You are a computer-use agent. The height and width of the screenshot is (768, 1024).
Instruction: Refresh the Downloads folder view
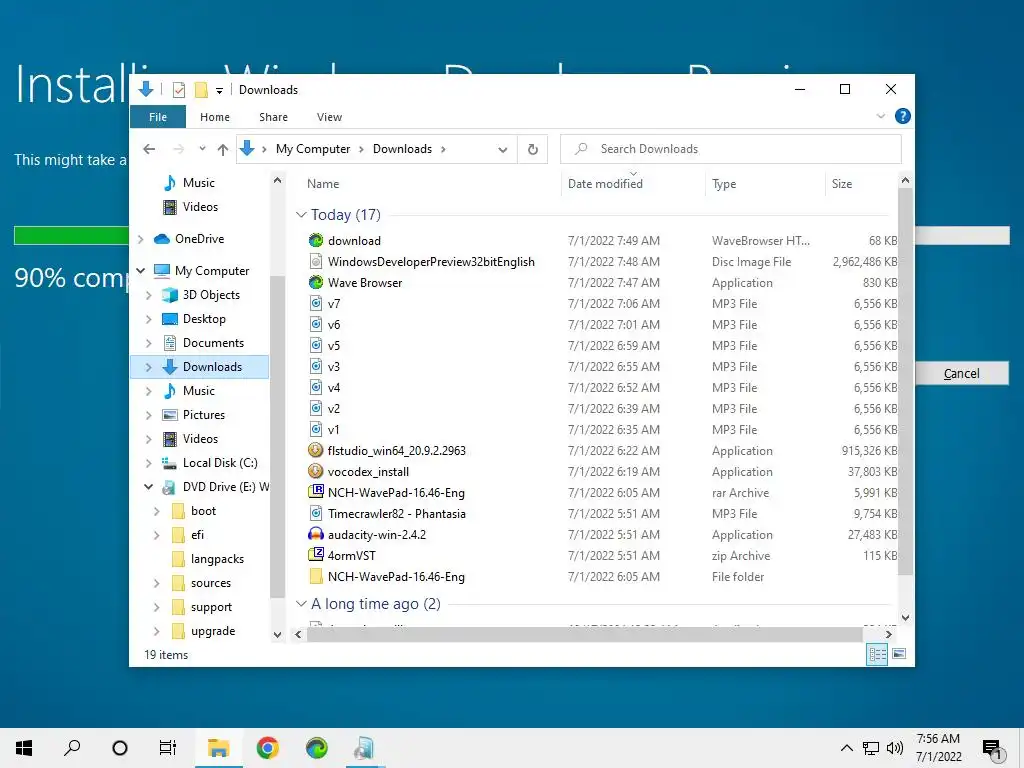[532, 150]
